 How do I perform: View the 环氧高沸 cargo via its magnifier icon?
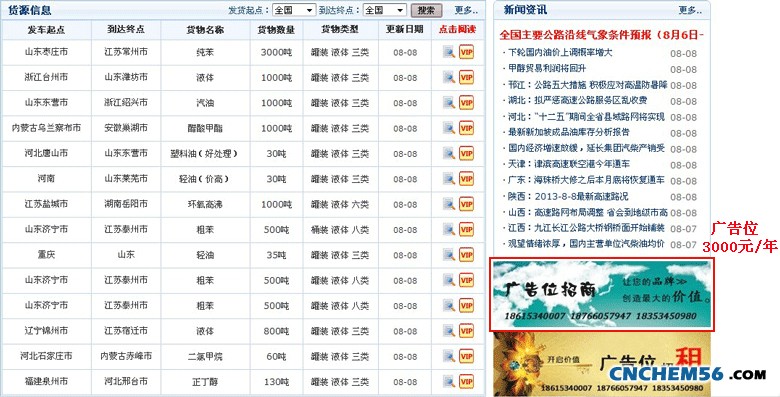click(449, 204)
